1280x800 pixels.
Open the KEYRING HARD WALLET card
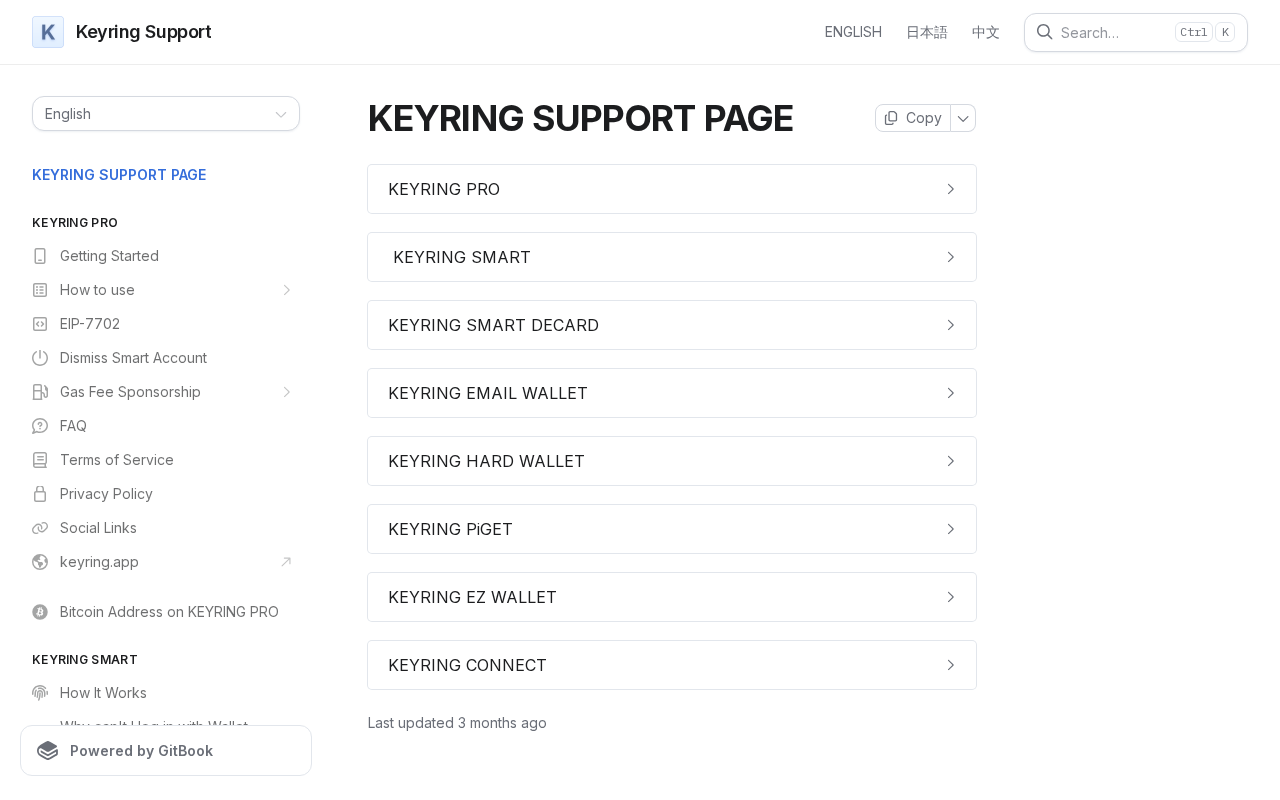click(x=672, y=461)
